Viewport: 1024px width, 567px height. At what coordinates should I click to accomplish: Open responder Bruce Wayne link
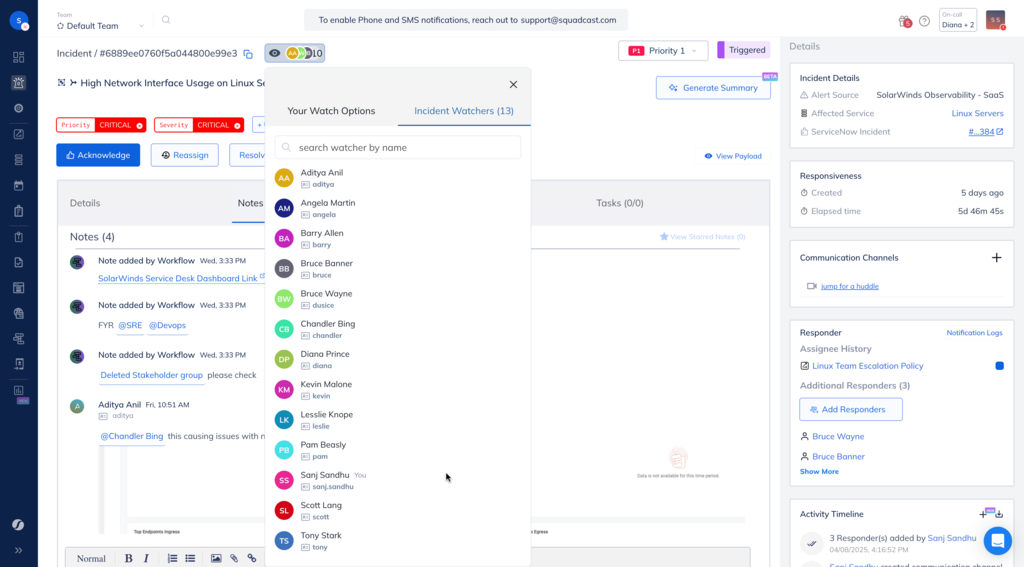tap(838, 436)
